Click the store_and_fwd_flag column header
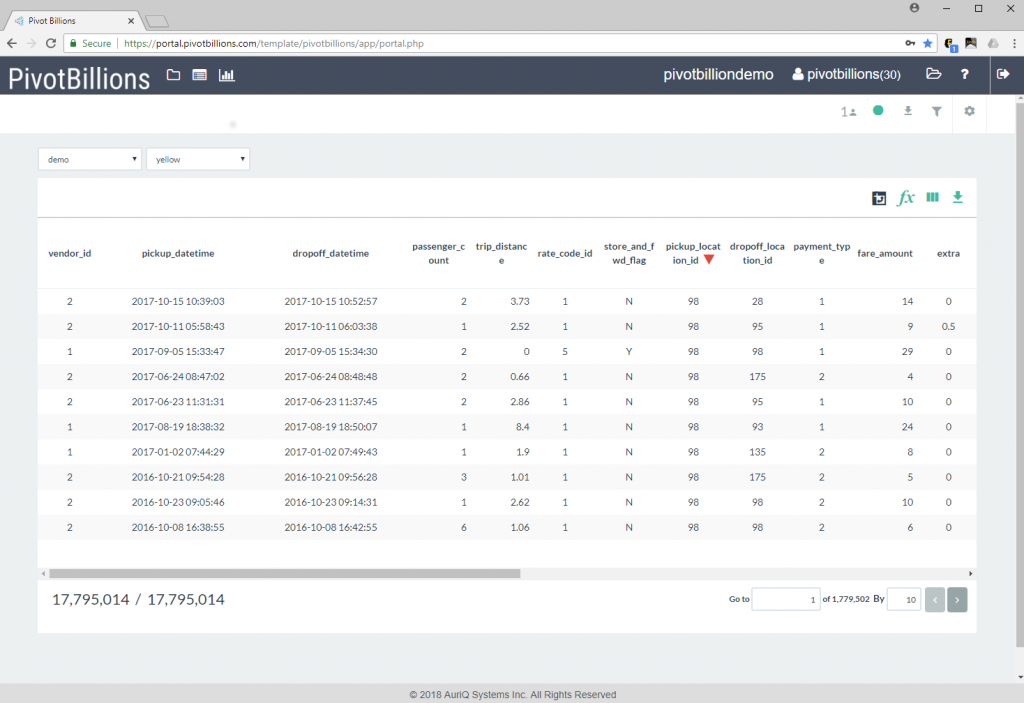Screen dimensions: 1024x703 coord(629,253)
